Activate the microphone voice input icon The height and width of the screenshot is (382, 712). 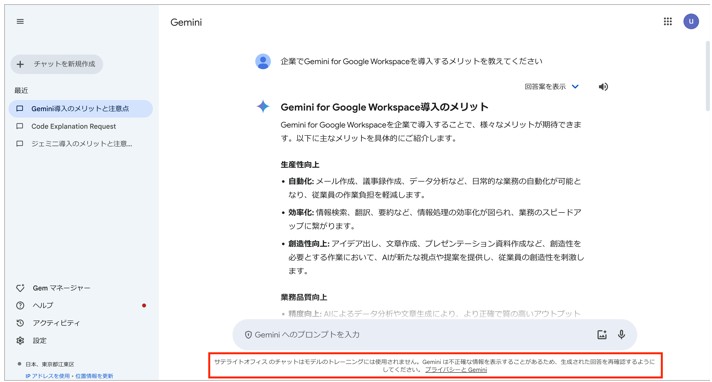click(621, 334)
